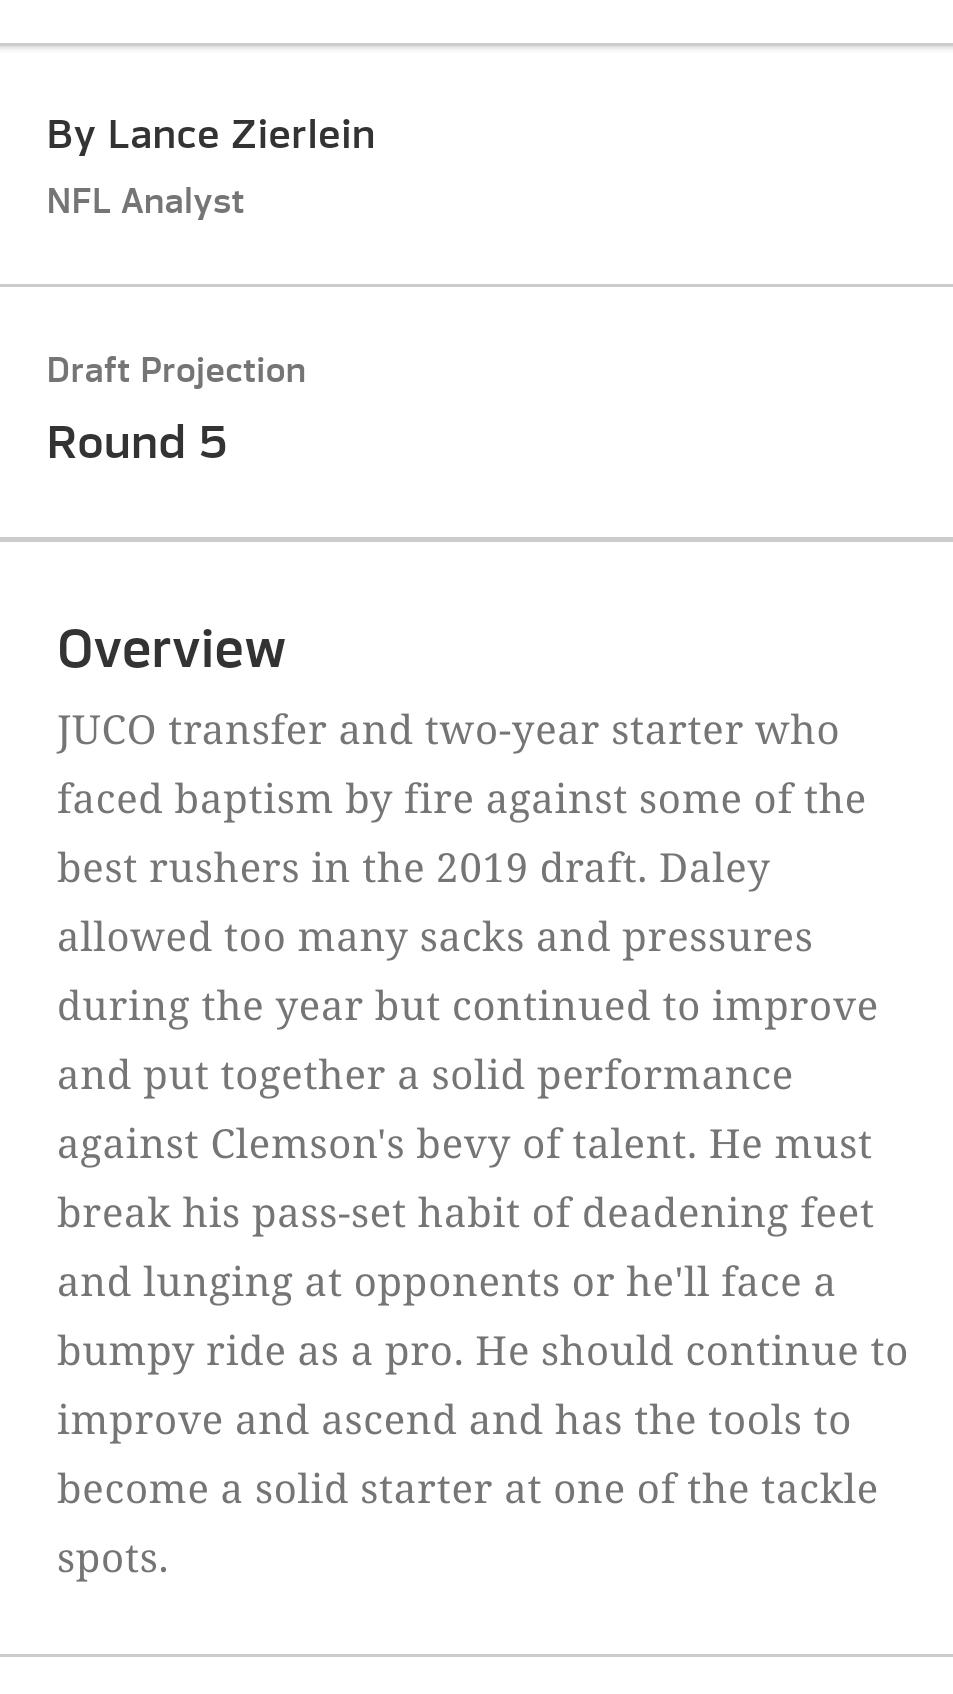Click the word Clemson's in overview

tap(307, 1144)
